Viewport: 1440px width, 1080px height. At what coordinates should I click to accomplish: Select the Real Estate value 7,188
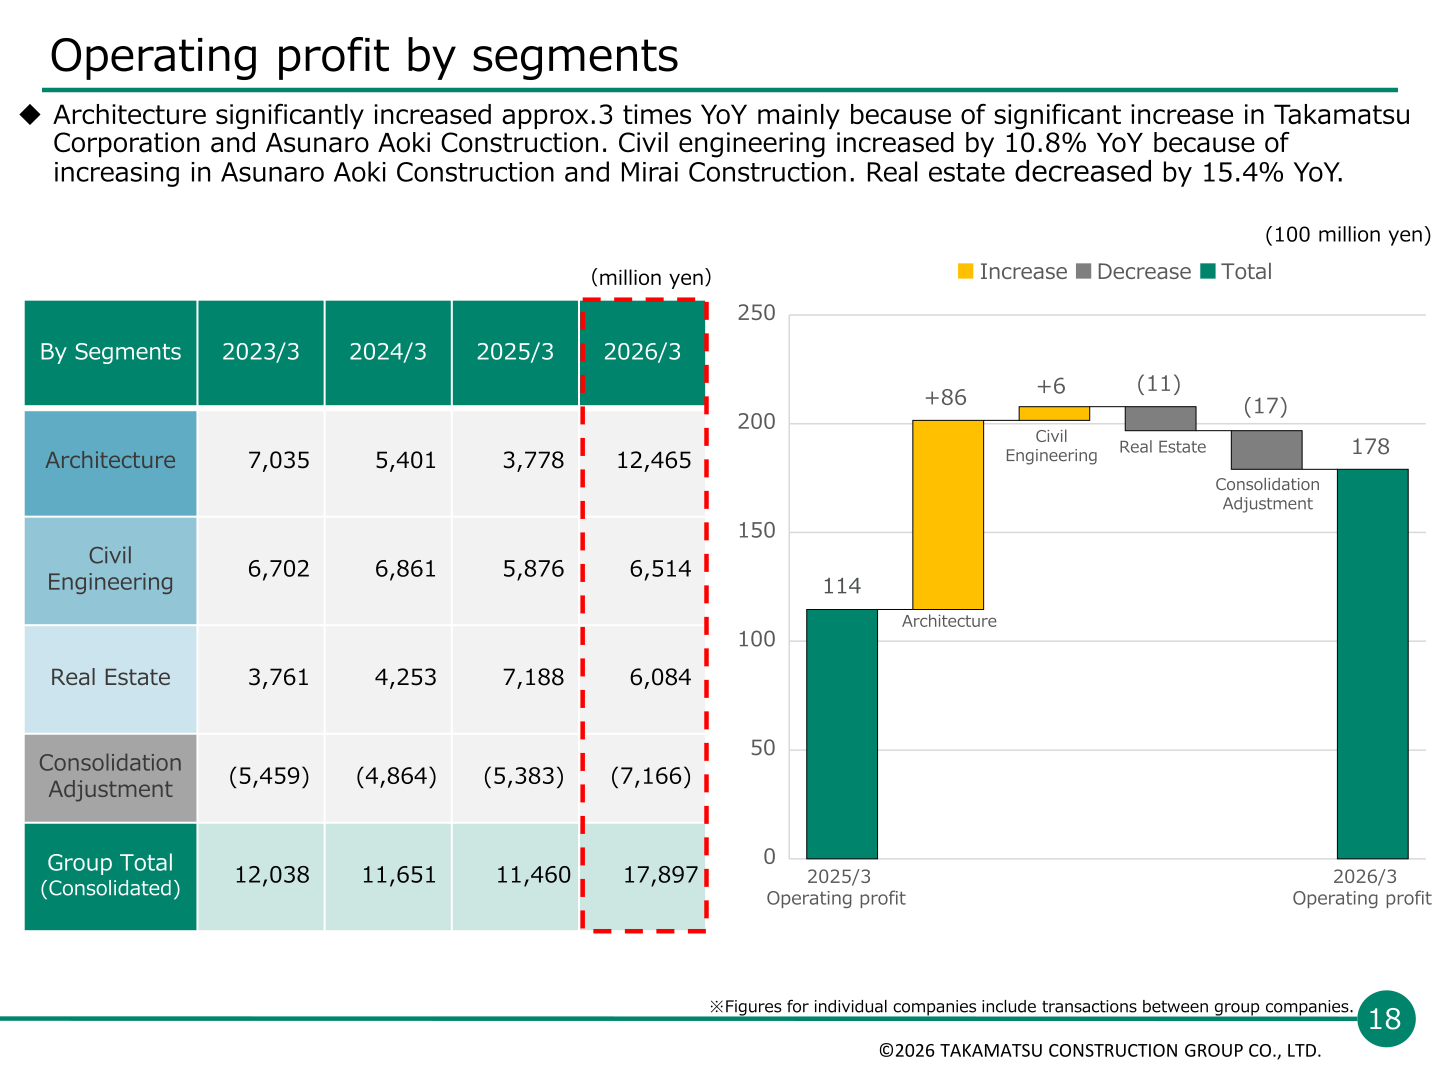click(515, 678)
